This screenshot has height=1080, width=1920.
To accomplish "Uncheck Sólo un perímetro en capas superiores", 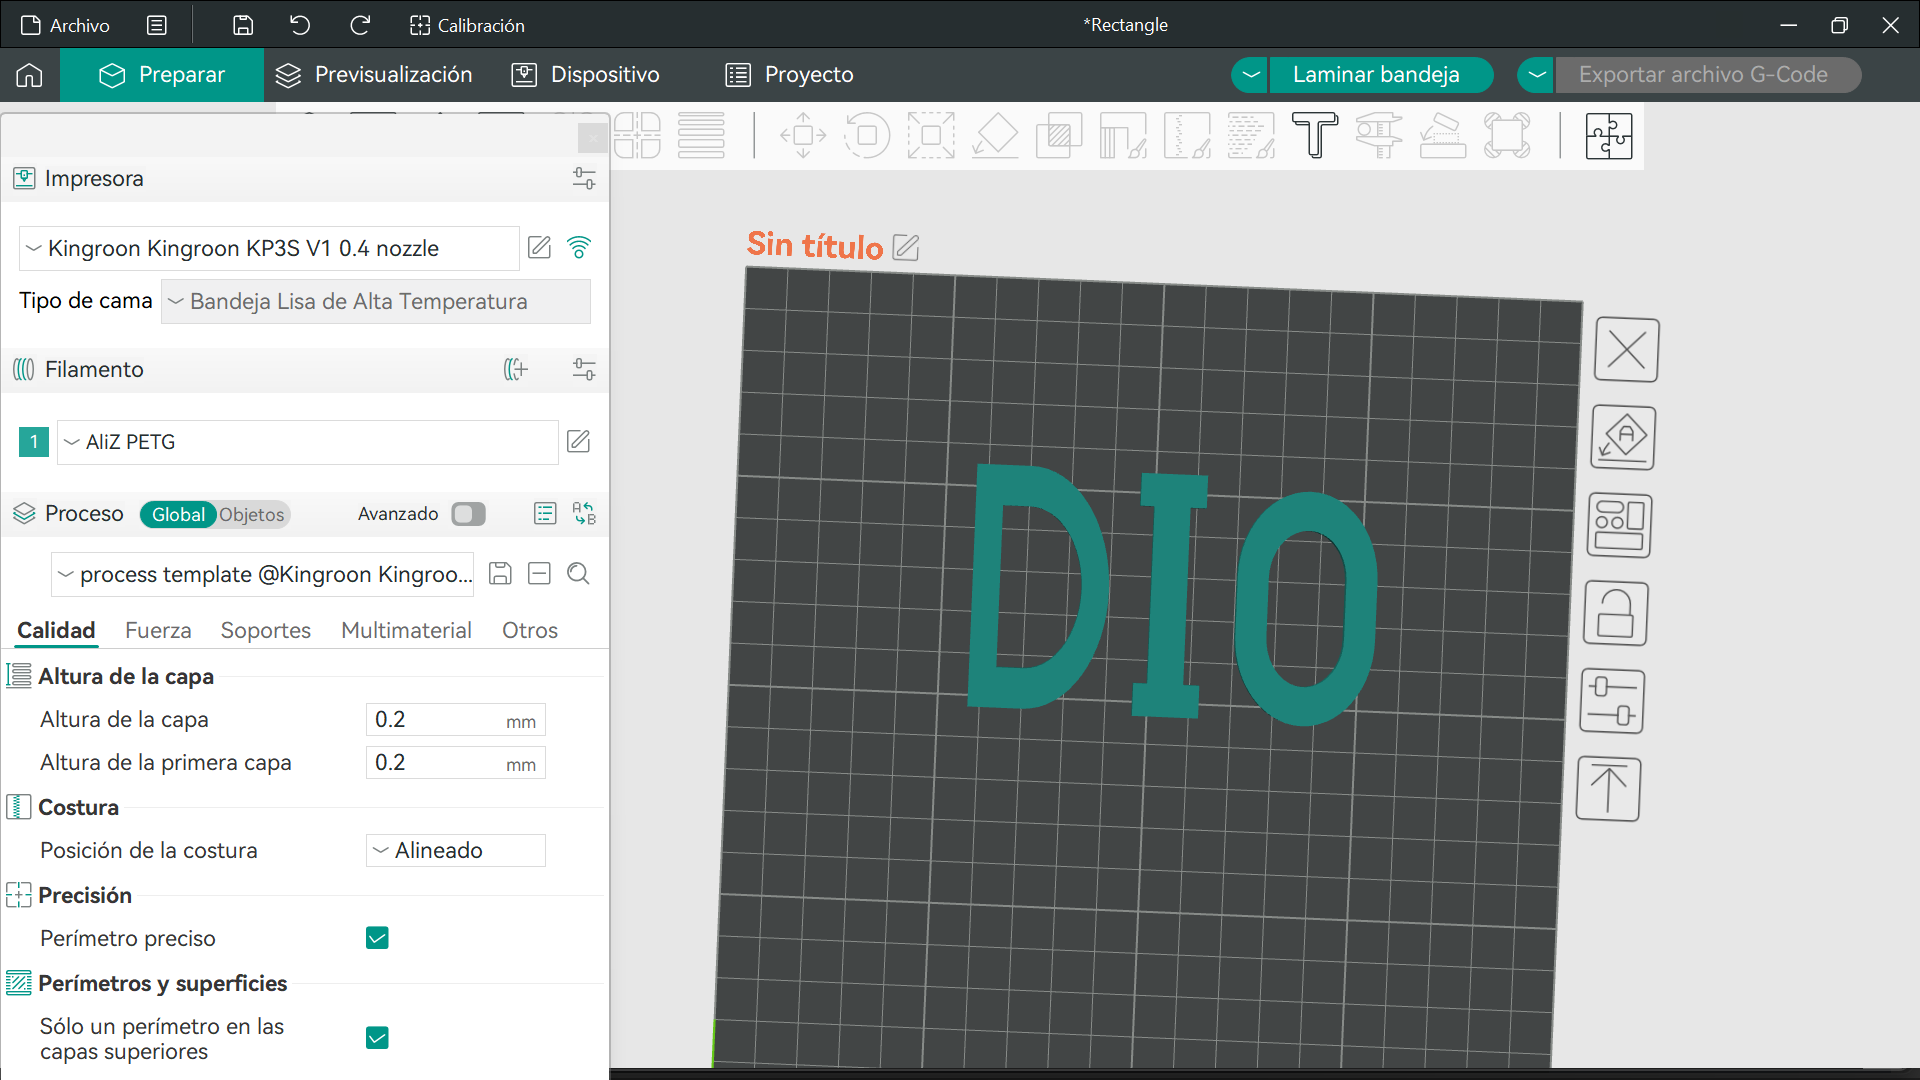I will pyautogui.click(x=377, y=1038).
